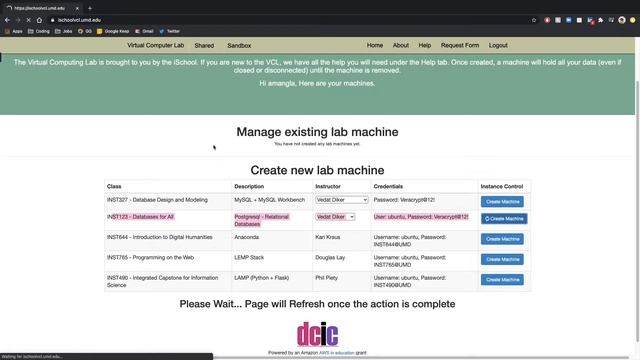Open the GG bookmark

(85, 31)
